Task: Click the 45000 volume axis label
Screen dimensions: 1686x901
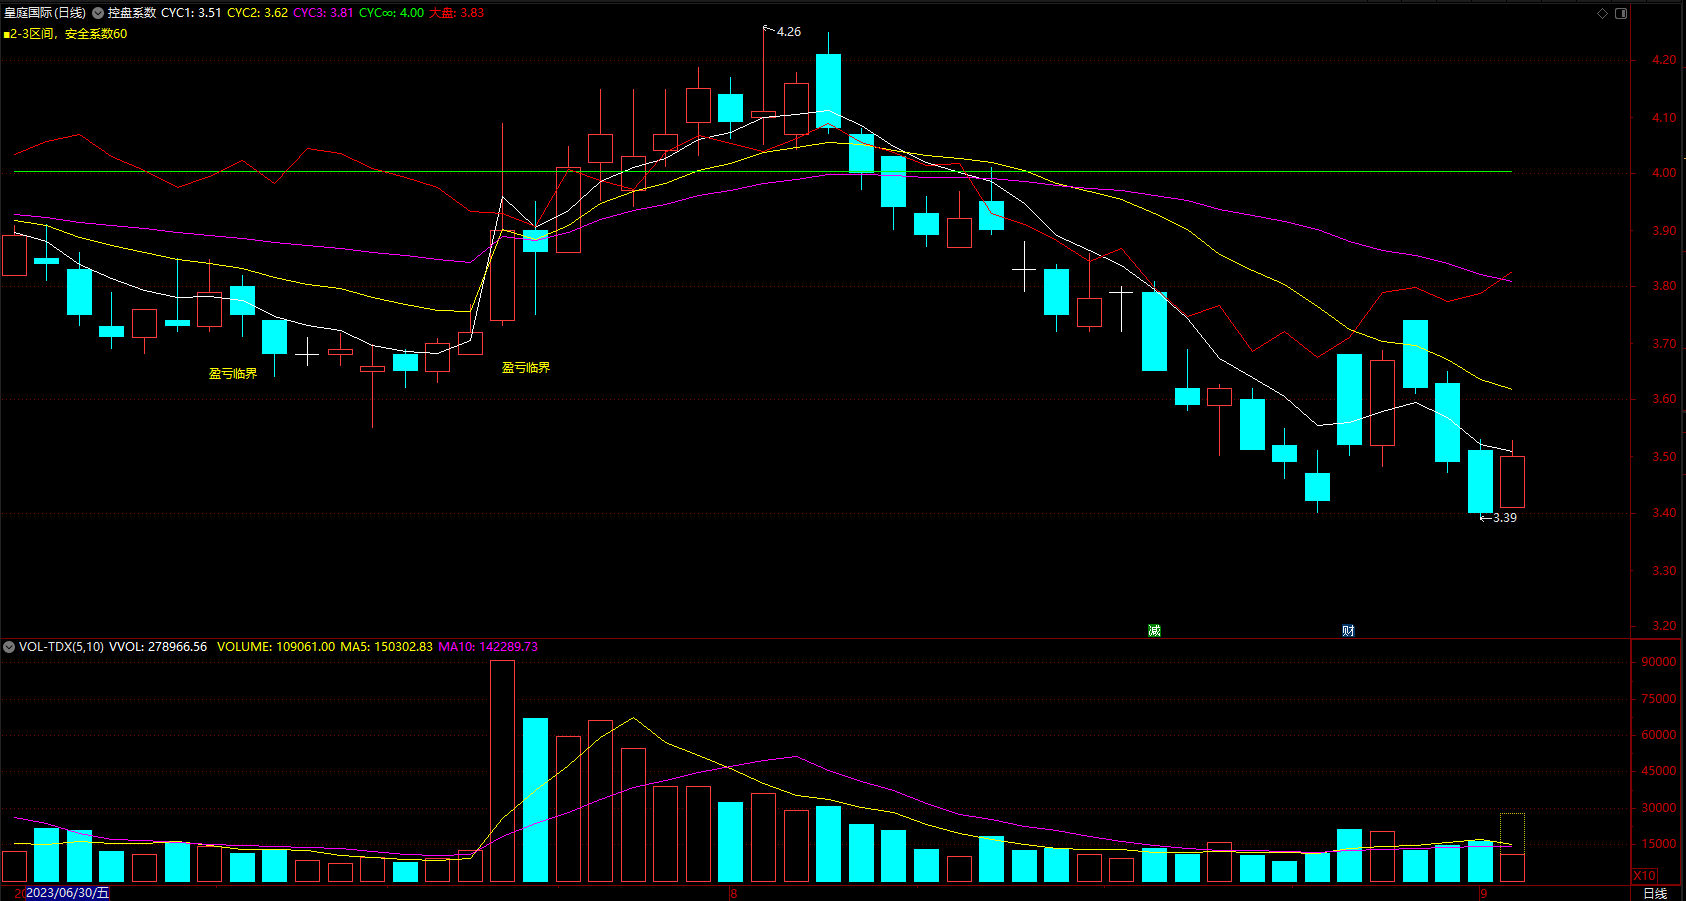Action: 1659,771
